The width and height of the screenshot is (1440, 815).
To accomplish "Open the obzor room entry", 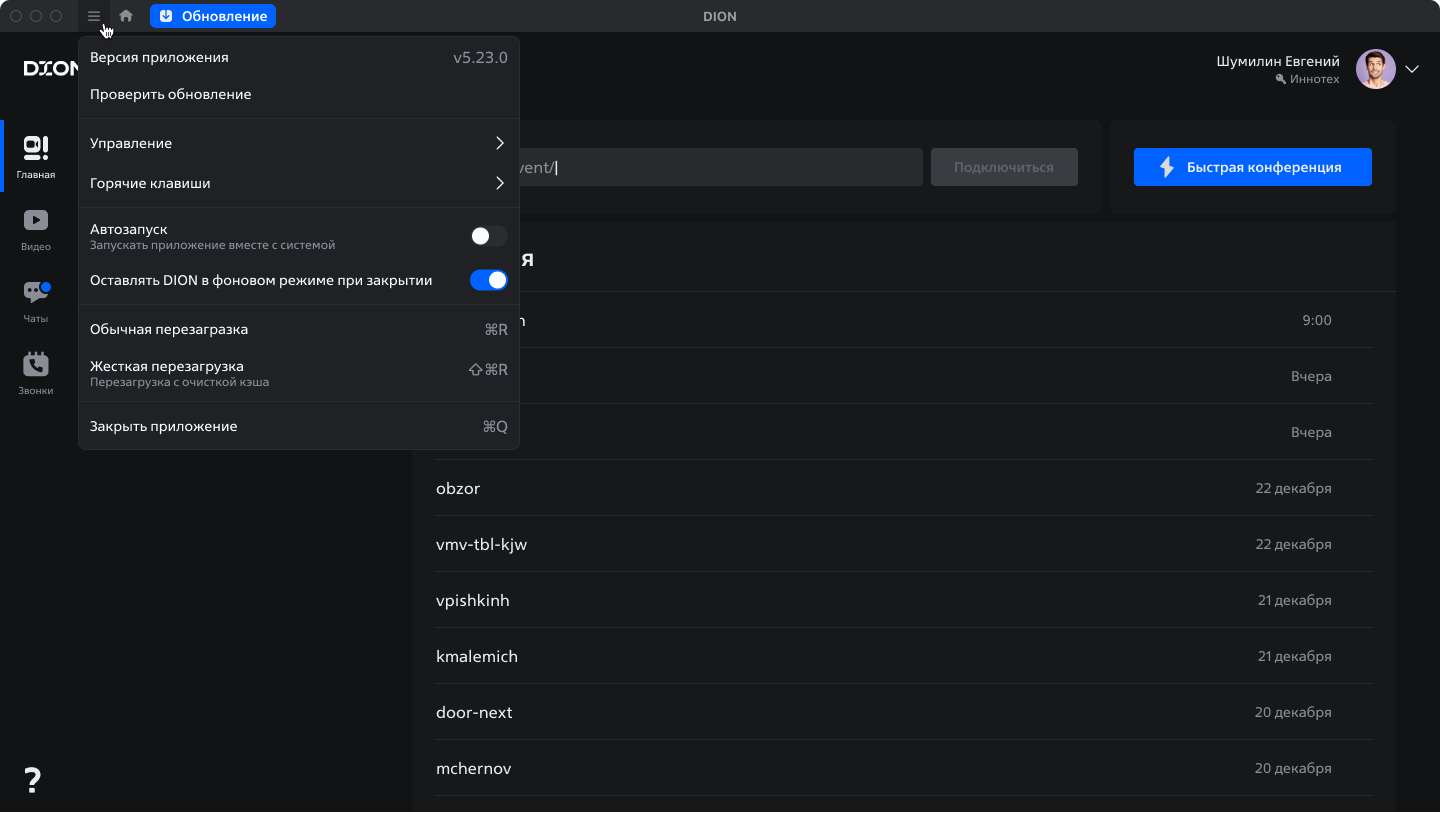I will point(904,488).
